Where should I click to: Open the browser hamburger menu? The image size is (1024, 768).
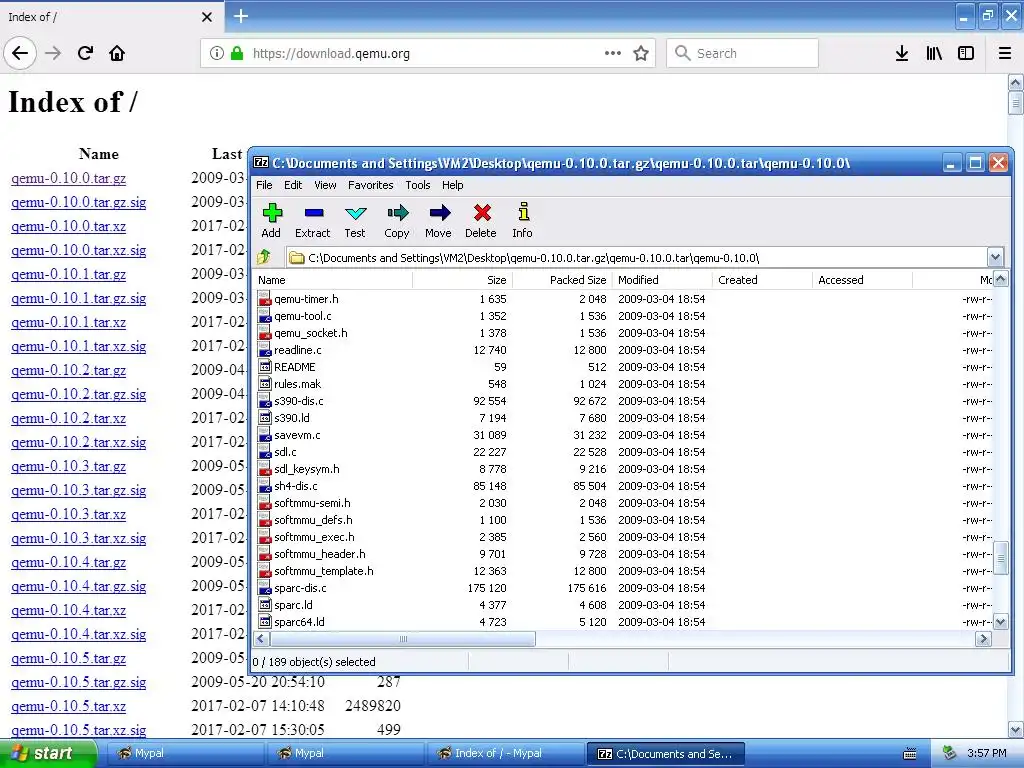pyautogui.click(x=1005, y=54)
